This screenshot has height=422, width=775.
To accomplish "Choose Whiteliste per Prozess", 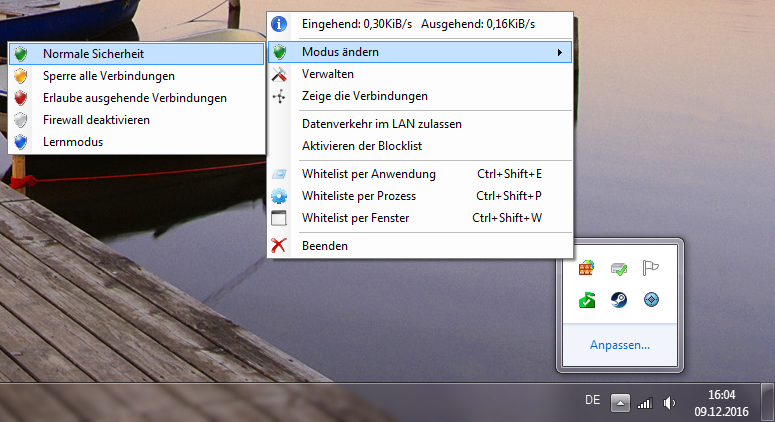I will click(420, 196).
